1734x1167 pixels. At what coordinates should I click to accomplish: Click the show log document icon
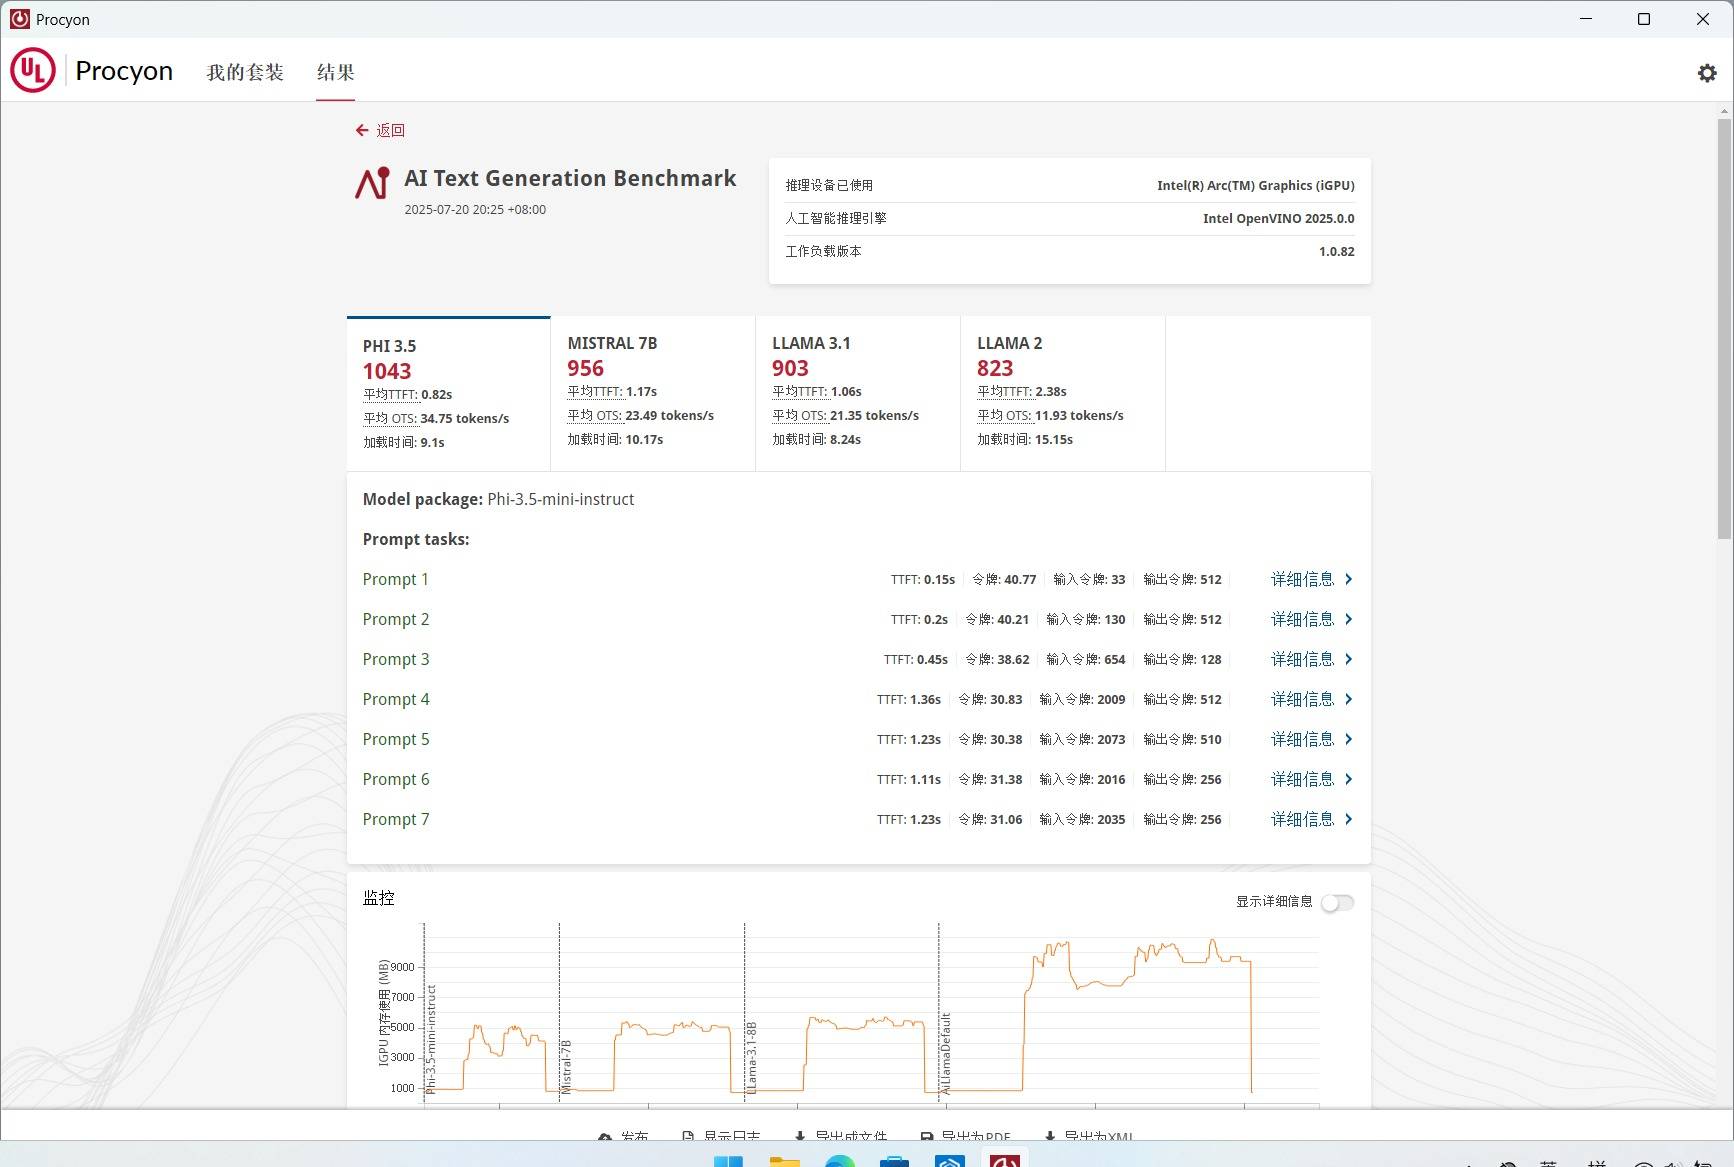688,1137
